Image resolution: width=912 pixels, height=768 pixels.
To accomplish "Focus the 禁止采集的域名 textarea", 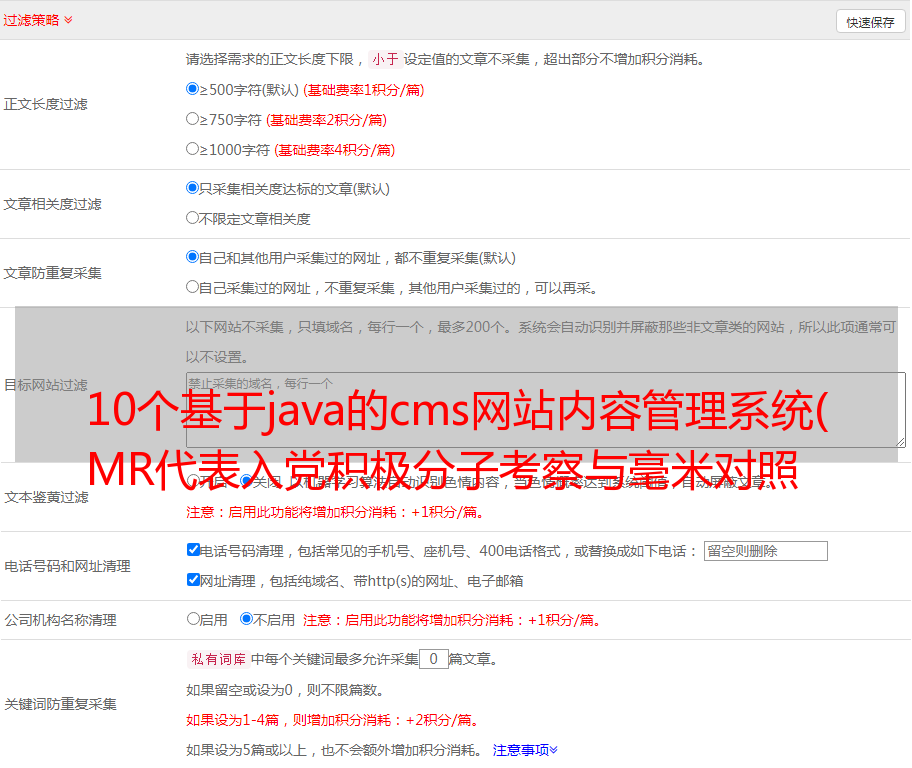I will click(x=546, y=410).
